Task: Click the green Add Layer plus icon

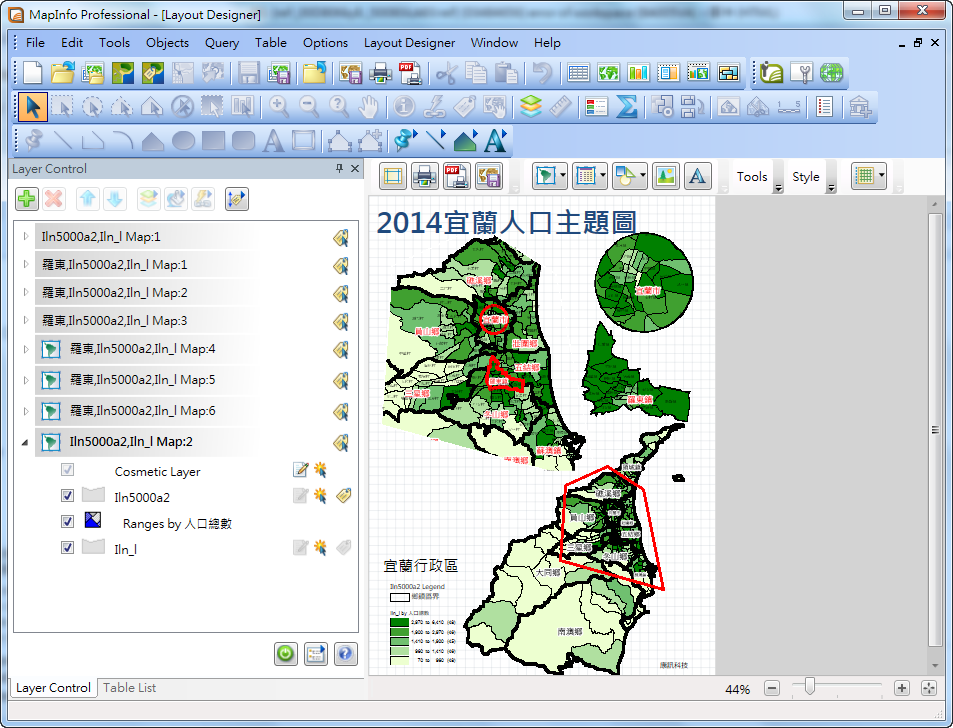Action: pos(26,199)
